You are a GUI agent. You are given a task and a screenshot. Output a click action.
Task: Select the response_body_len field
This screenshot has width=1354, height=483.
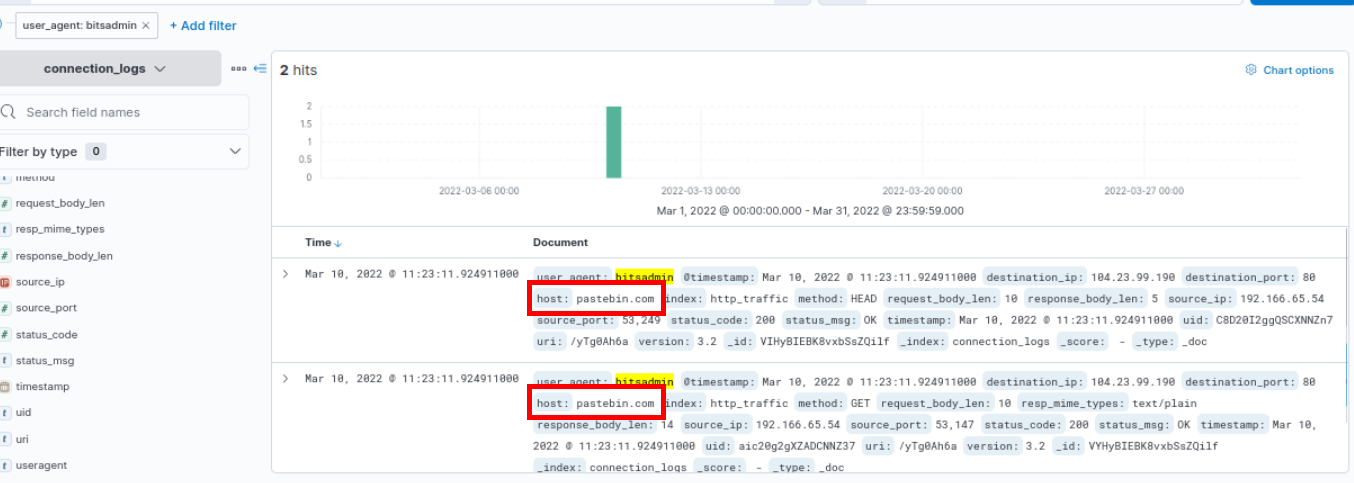coord(64,256)
